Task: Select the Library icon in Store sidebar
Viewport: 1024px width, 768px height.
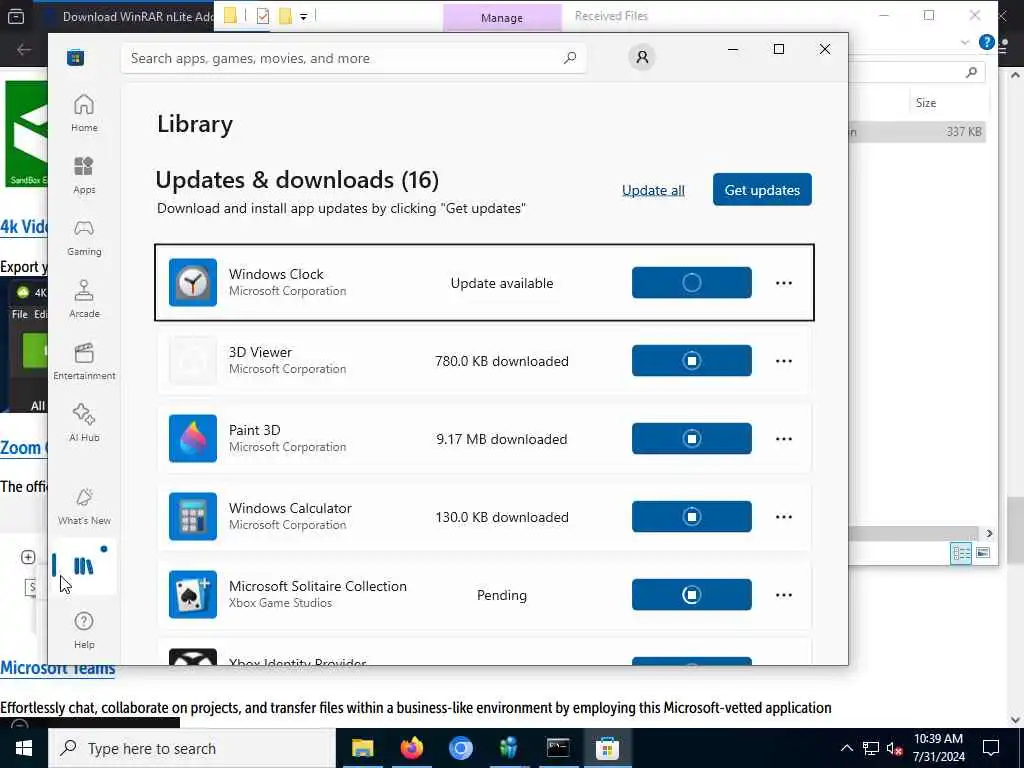Action: click(84, 566)
